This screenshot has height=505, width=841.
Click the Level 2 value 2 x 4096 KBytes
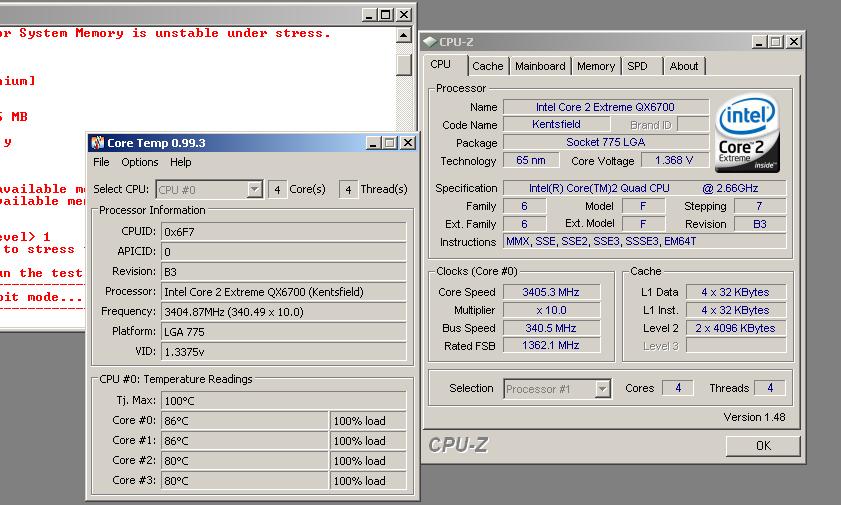click(x=735, y=328)
